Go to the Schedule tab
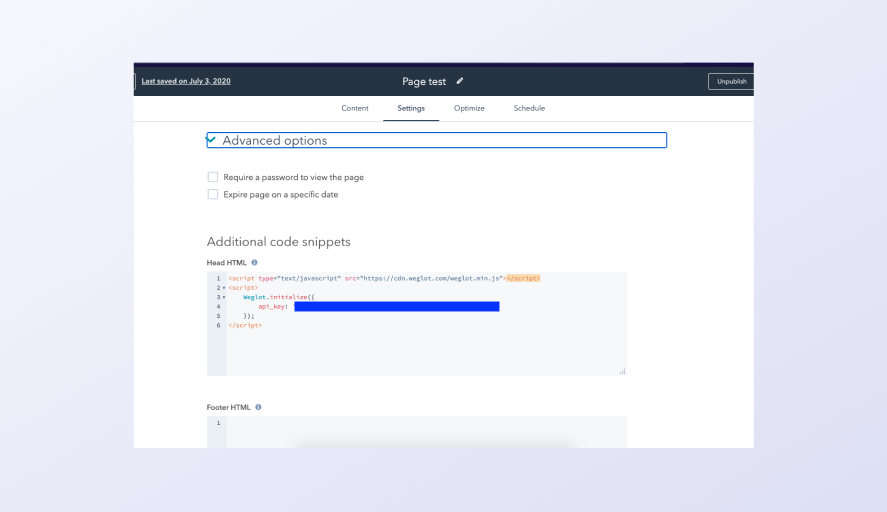Image resolution: width=887 pixels, height=512 pixels. [x=529, y=108]
